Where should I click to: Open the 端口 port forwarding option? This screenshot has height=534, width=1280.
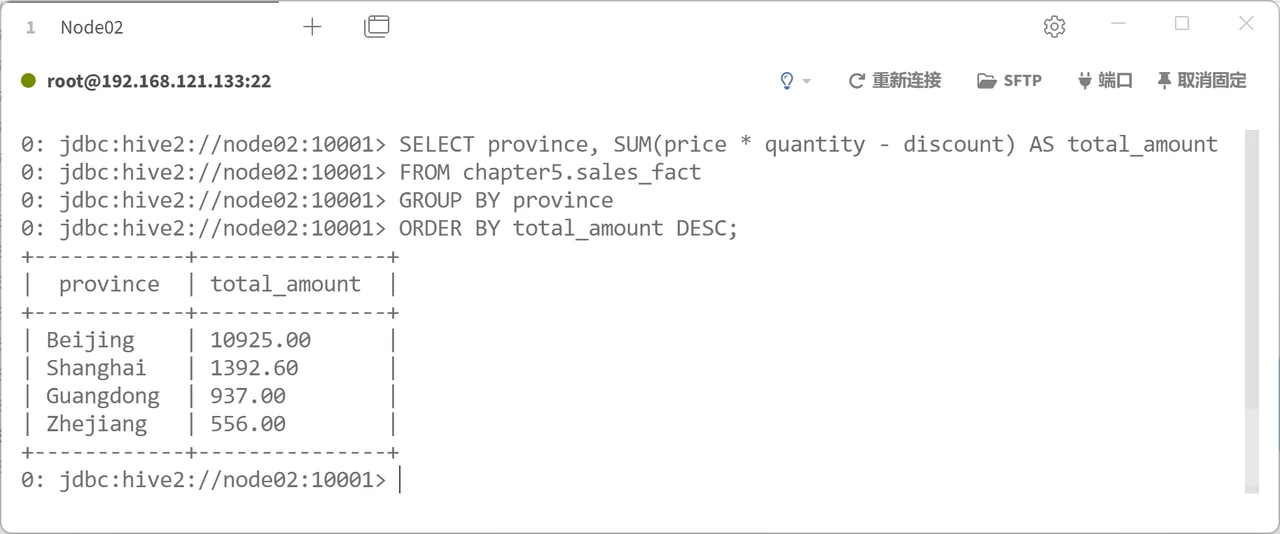pyautogui.click(x=1105, y=81)
